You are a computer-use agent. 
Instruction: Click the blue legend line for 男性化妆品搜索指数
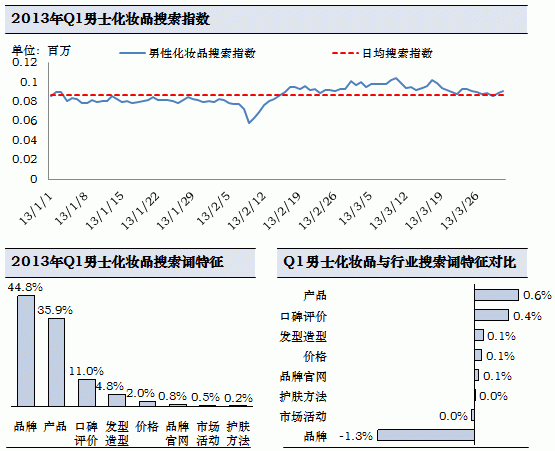[x=132, y=53]
